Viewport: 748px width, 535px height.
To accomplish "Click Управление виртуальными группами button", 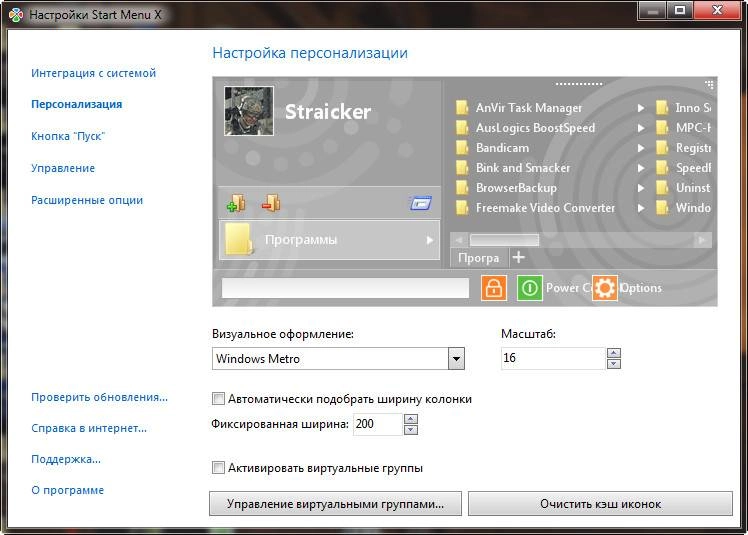I will 335,504.
